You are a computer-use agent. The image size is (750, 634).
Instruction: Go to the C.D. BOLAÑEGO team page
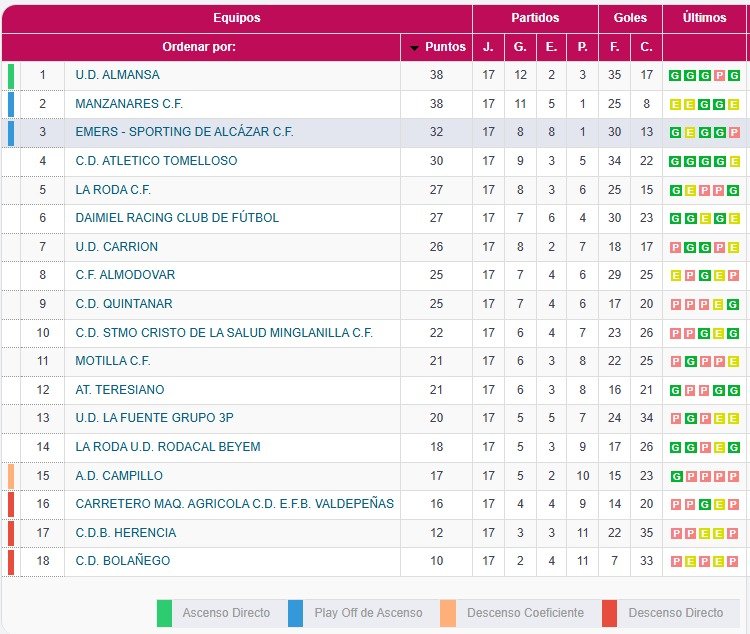click(x=123, y=561)
